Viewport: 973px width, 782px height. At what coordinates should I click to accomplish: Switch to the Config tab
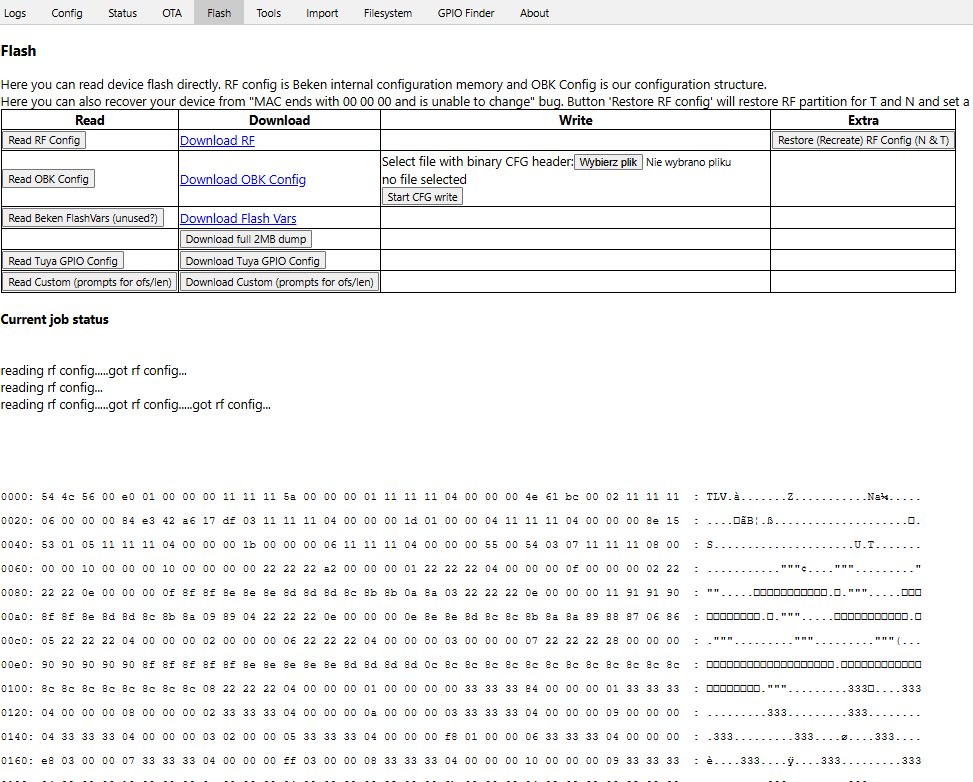(x=67, y=12)
